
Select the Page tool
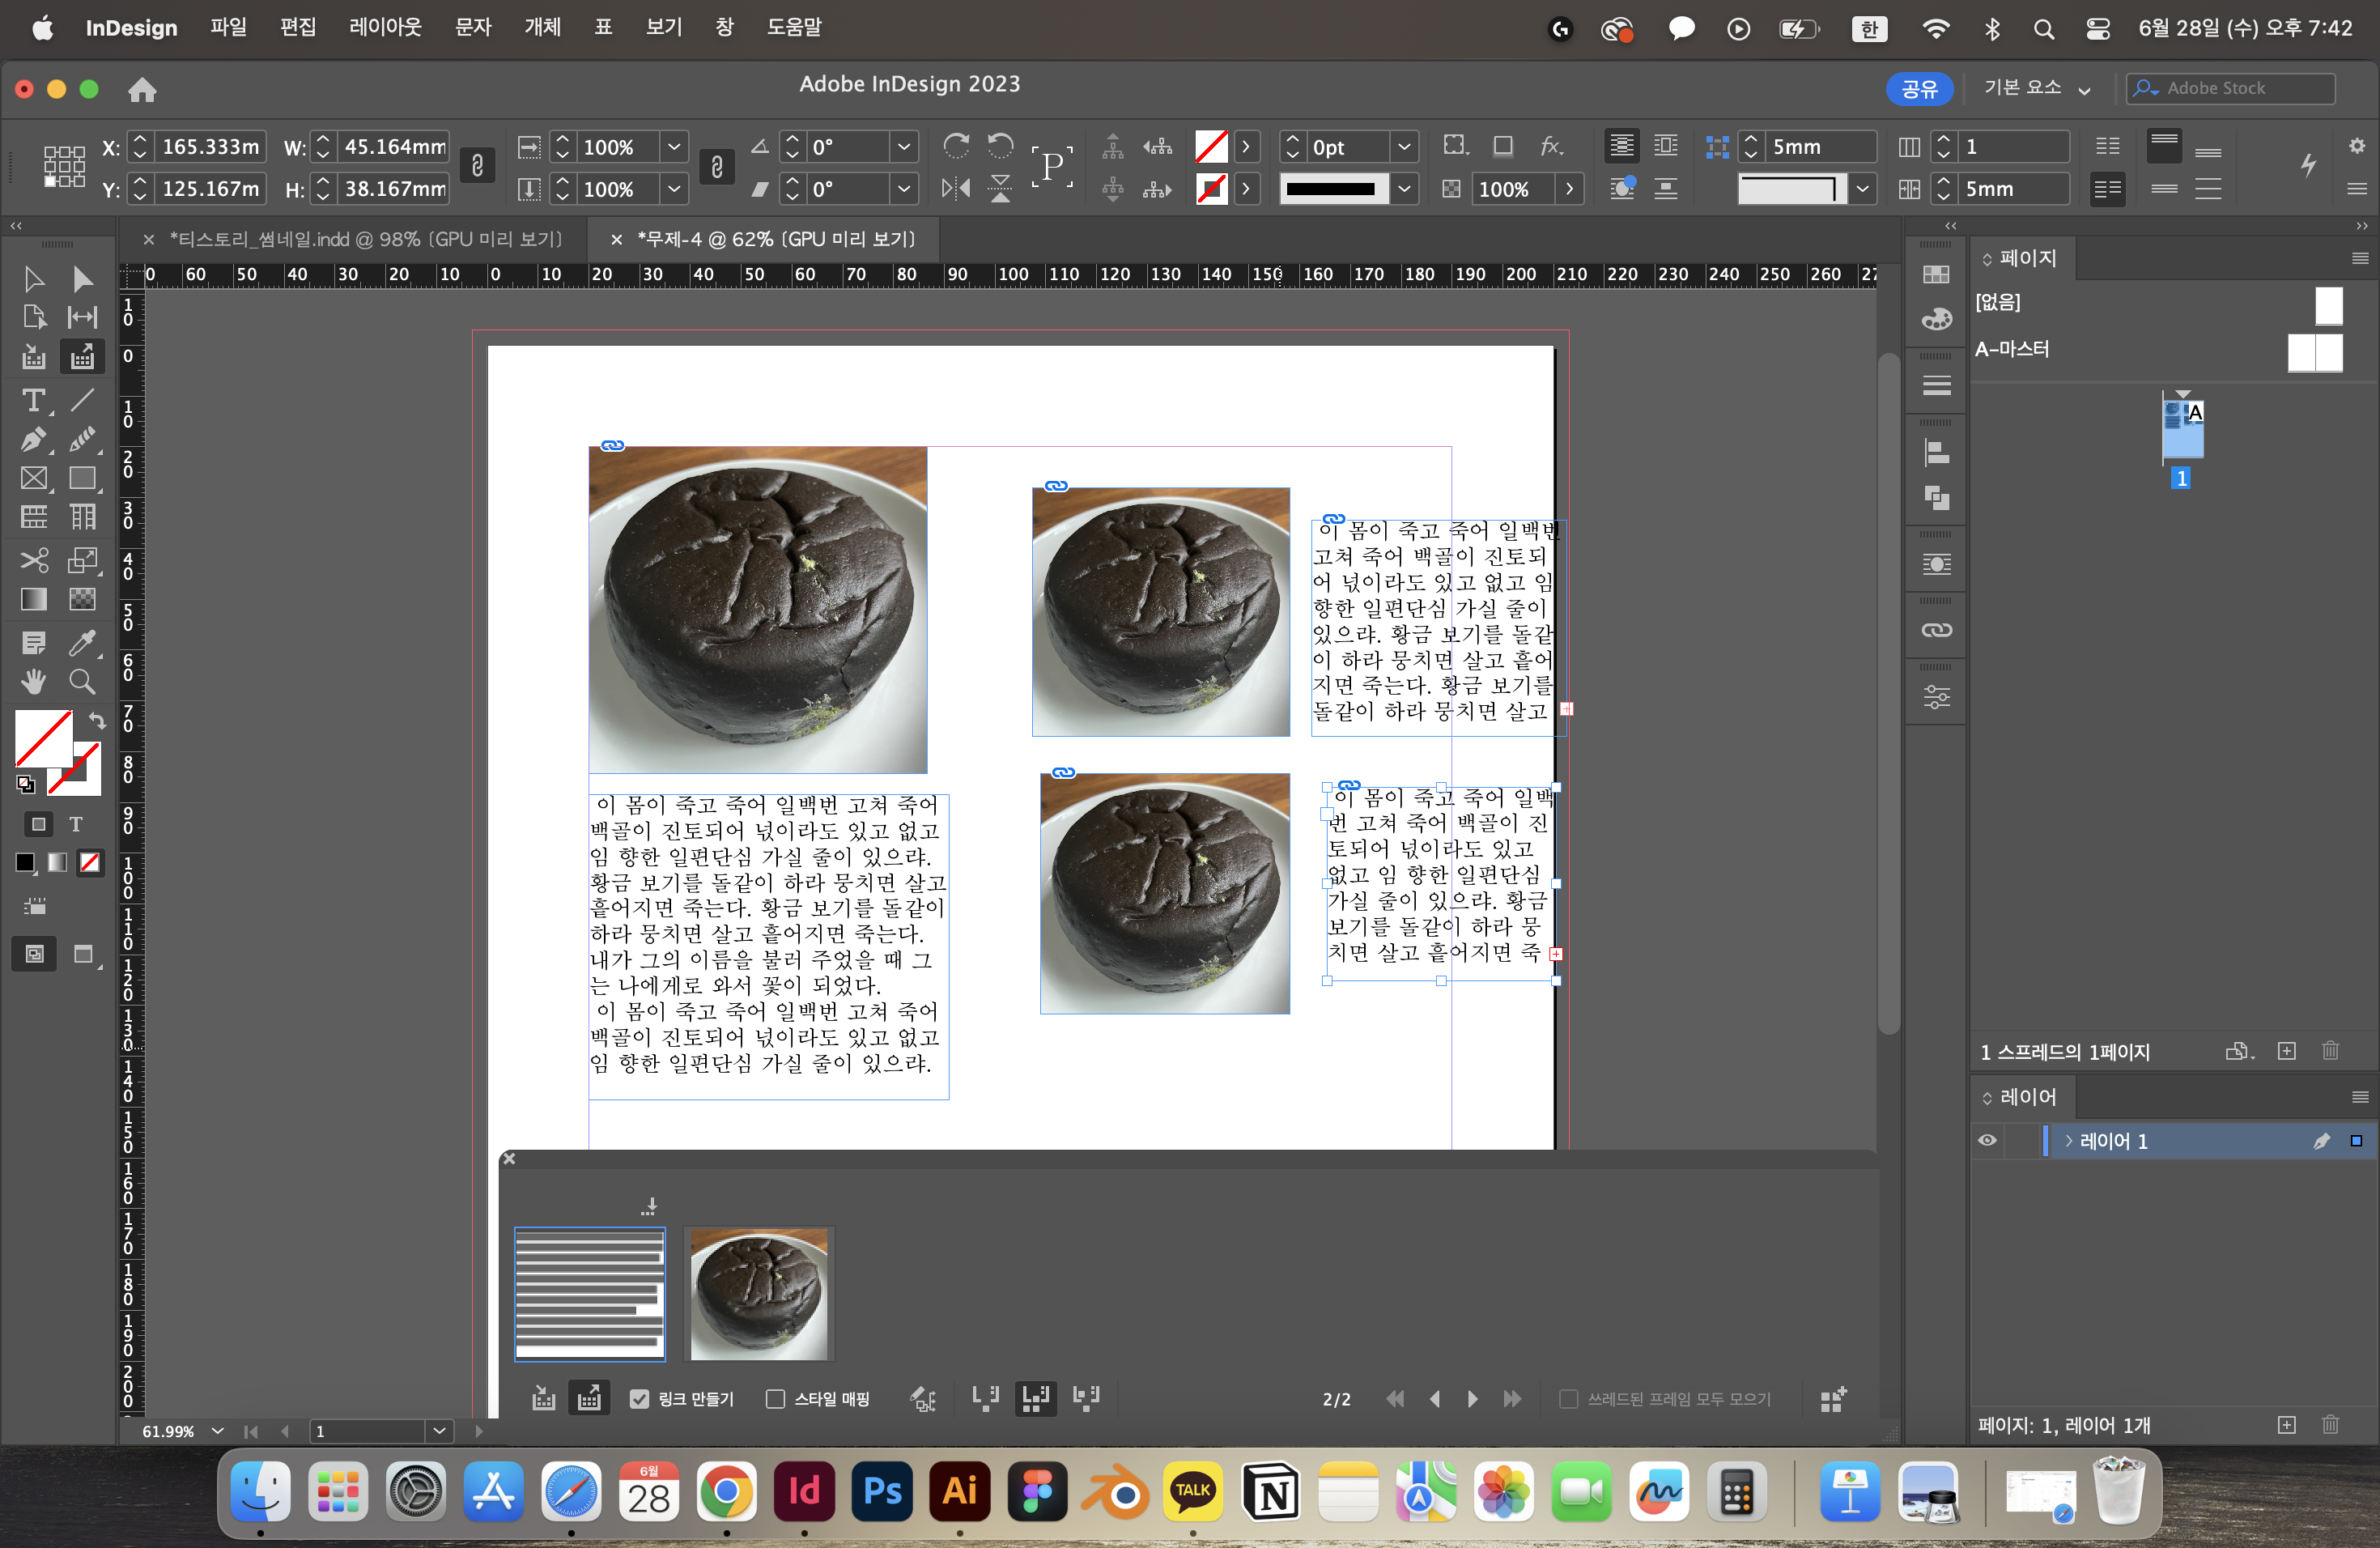34,318
